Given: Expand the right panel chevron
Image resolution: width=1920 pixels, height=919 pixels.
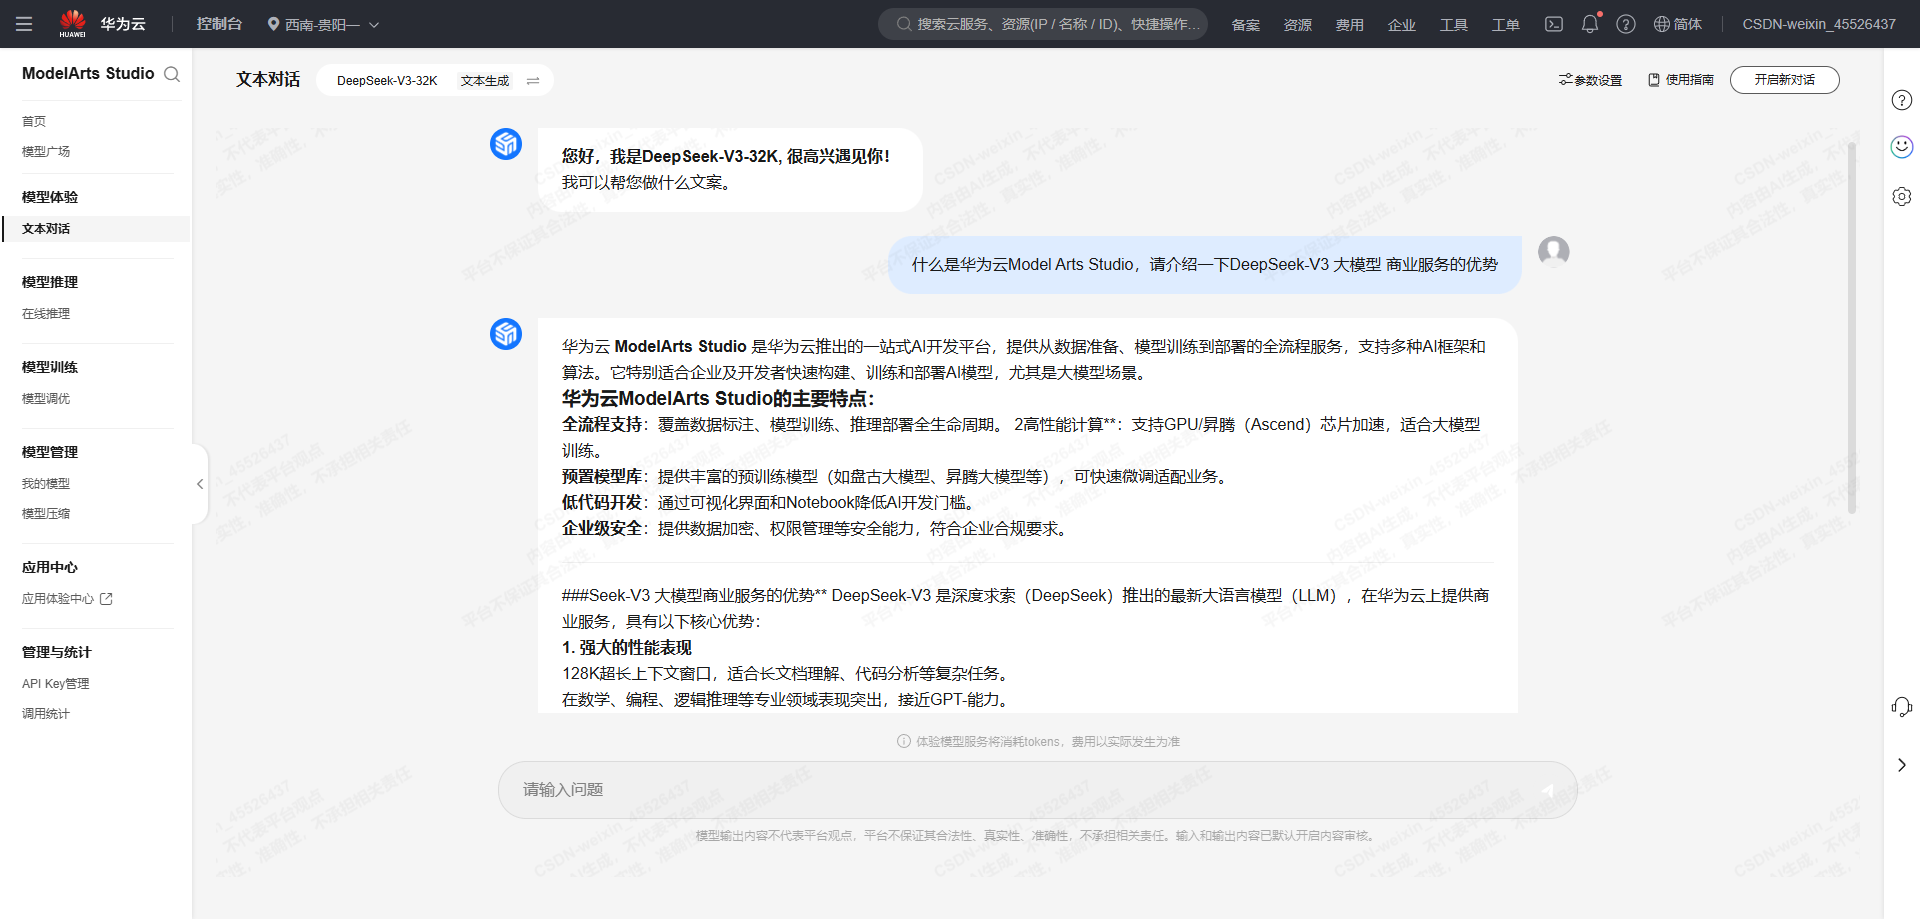Looking at the screenshot, I should tap(1902, 765).
